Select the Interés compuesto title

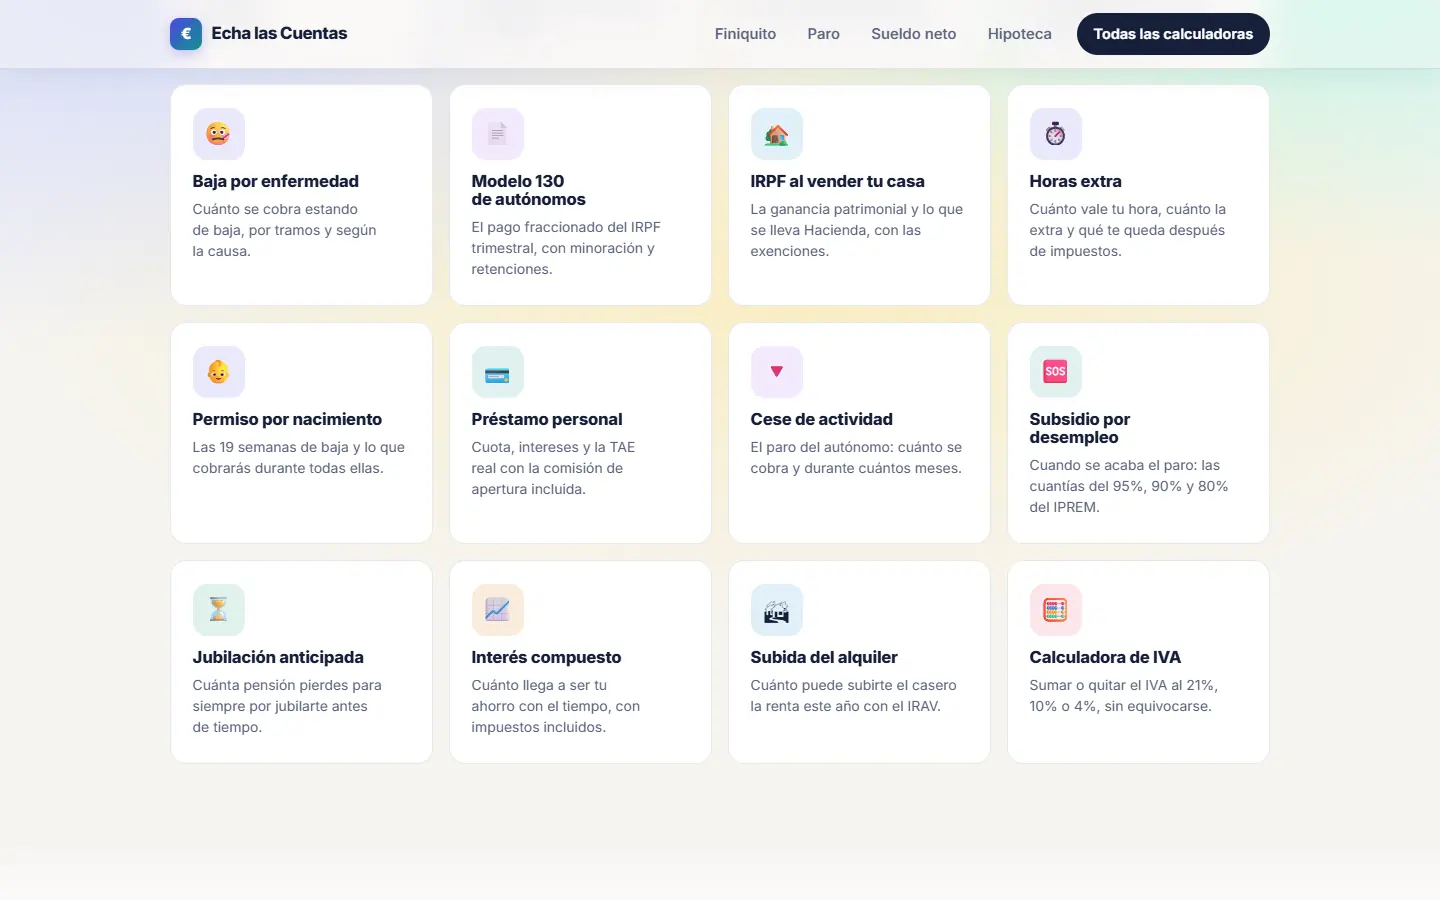pyautogui.click(x=547, y=657)
